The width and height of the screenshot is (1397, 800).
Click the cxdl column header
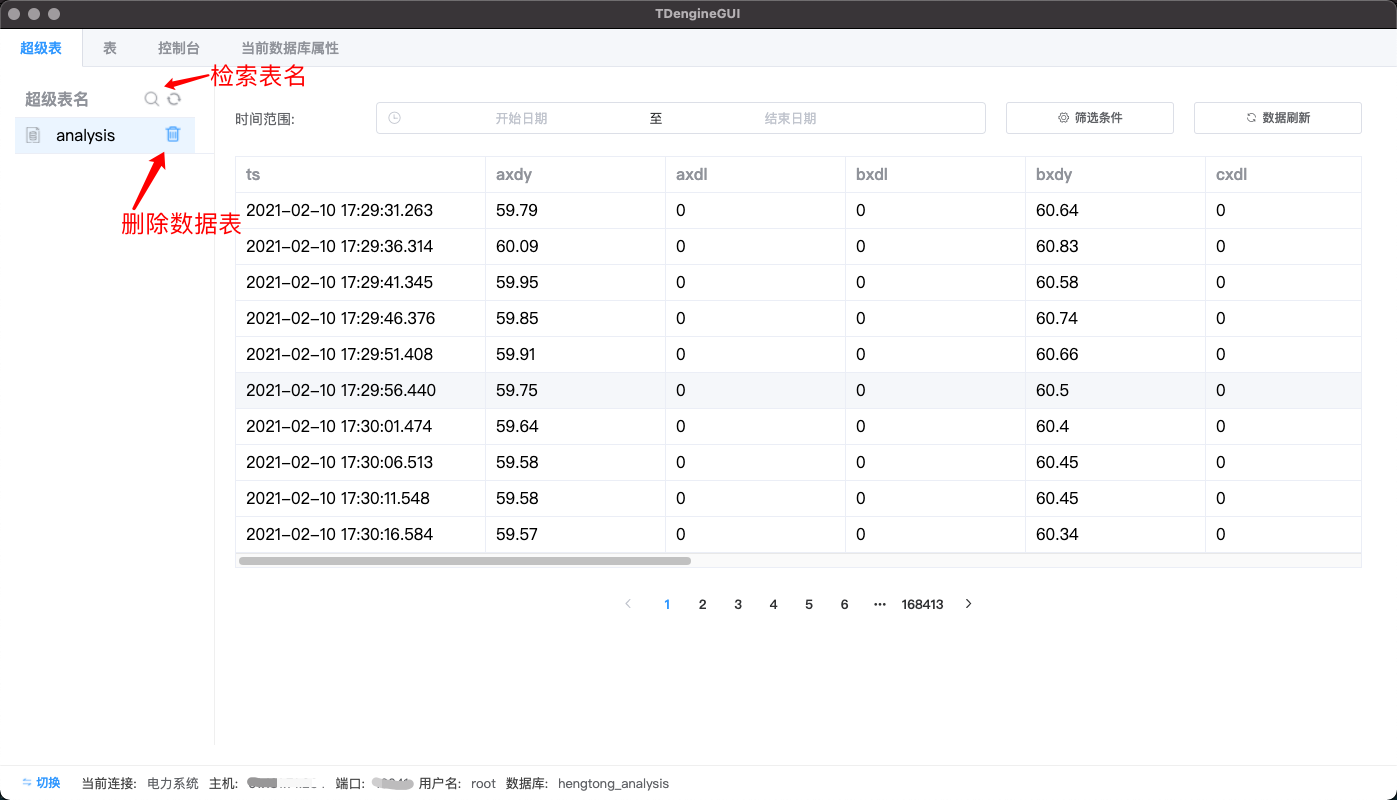[1283, 174]
